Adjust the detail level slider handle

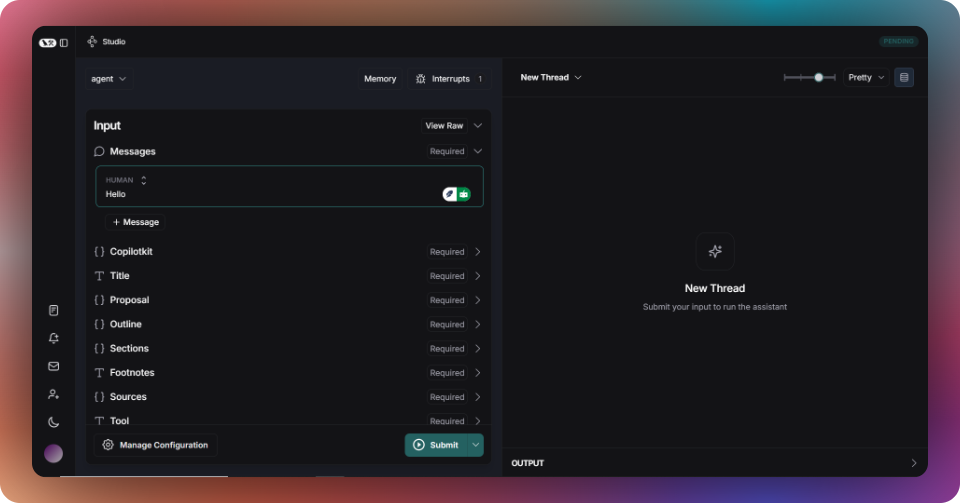(x=819, y=77)
